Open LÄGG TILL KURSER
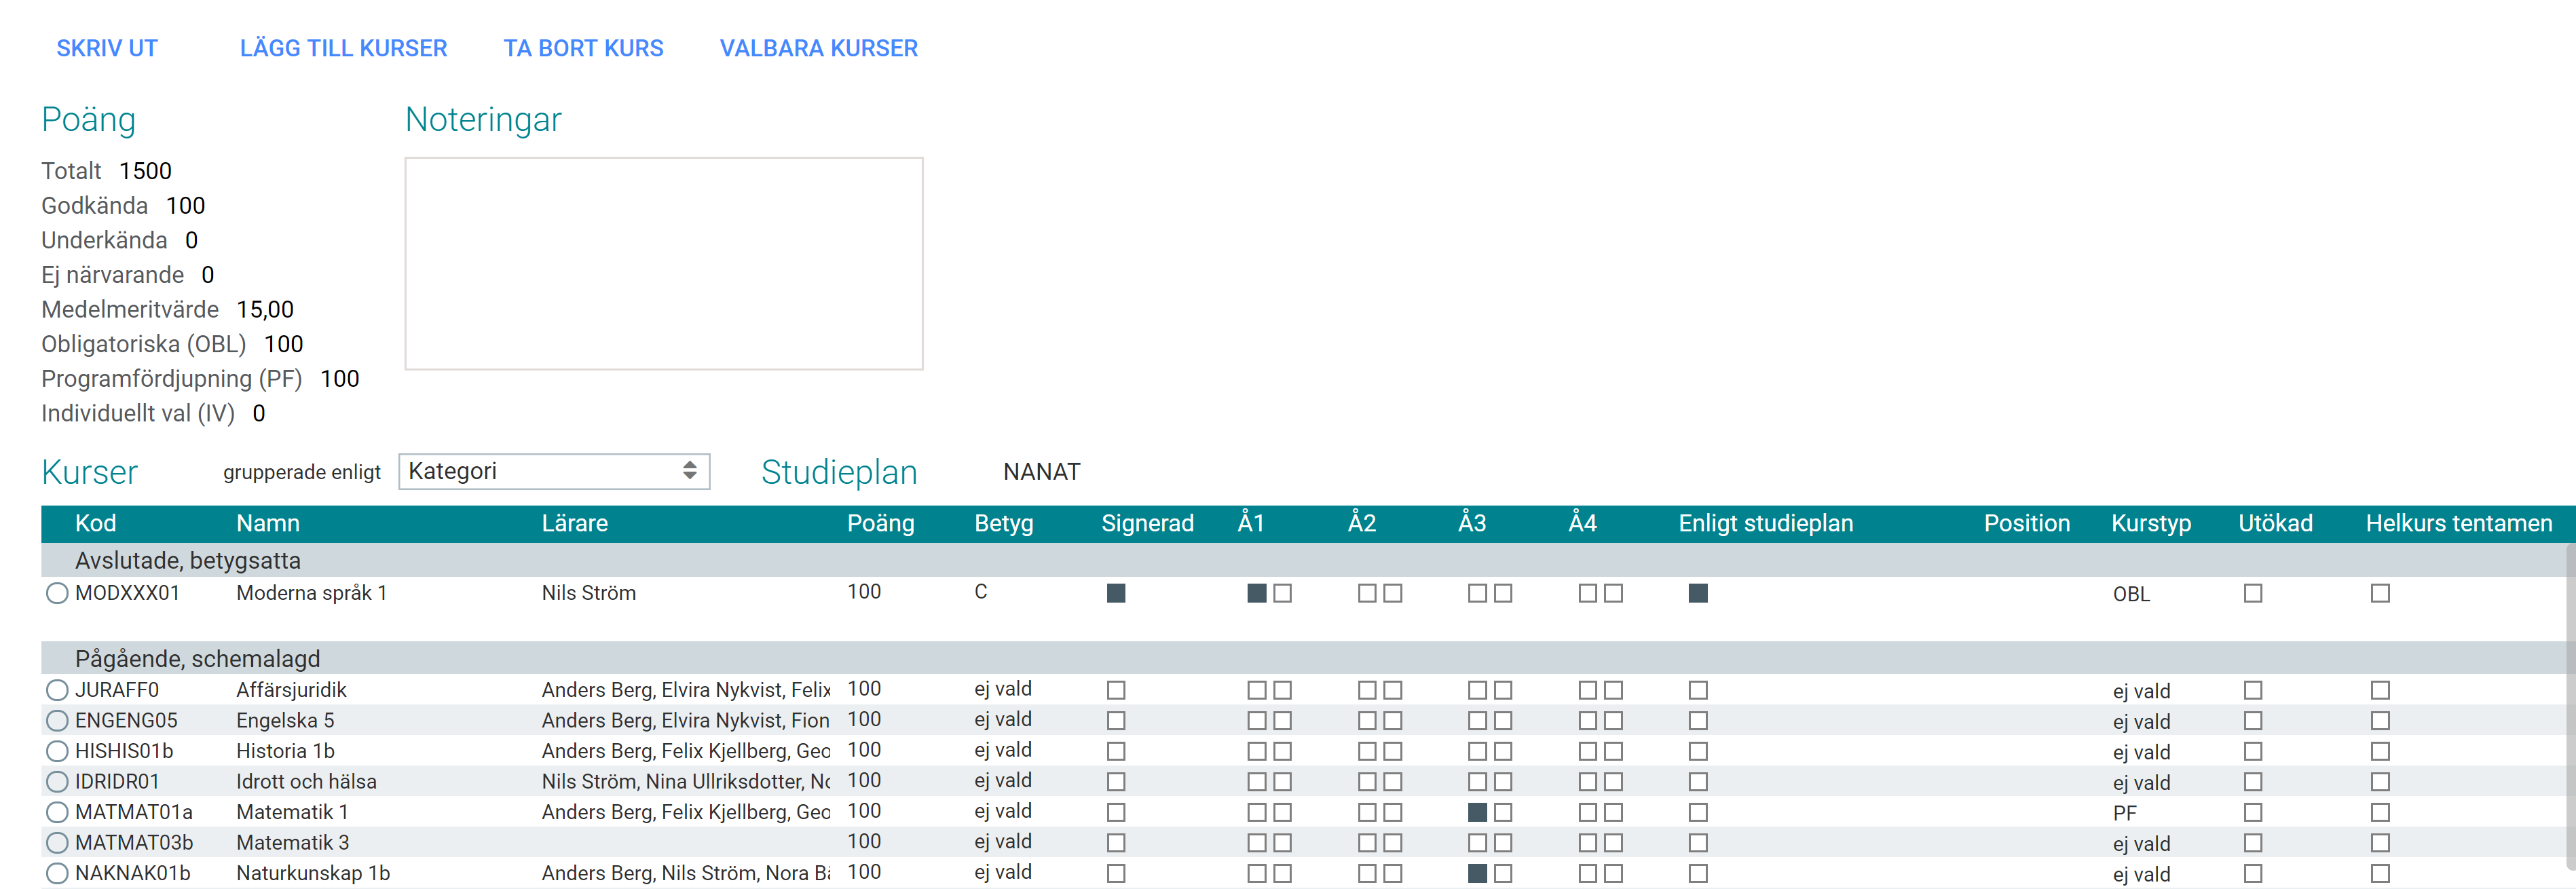 [x=343, y=48]
